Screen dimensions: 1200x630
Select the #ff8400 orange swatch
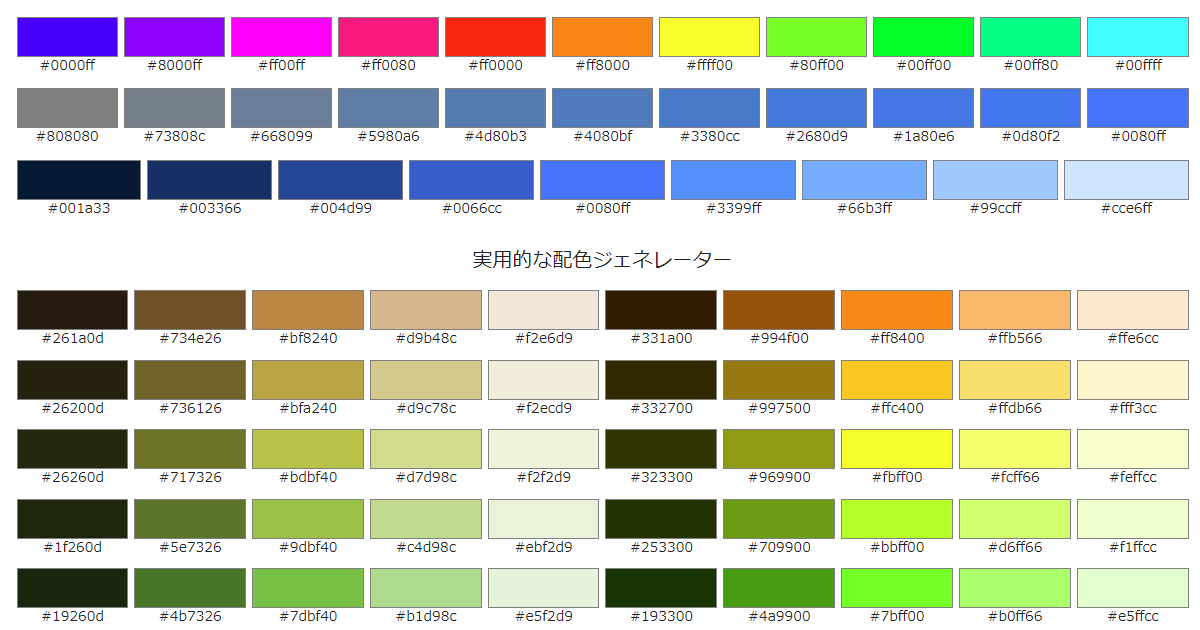click(896, 310)
